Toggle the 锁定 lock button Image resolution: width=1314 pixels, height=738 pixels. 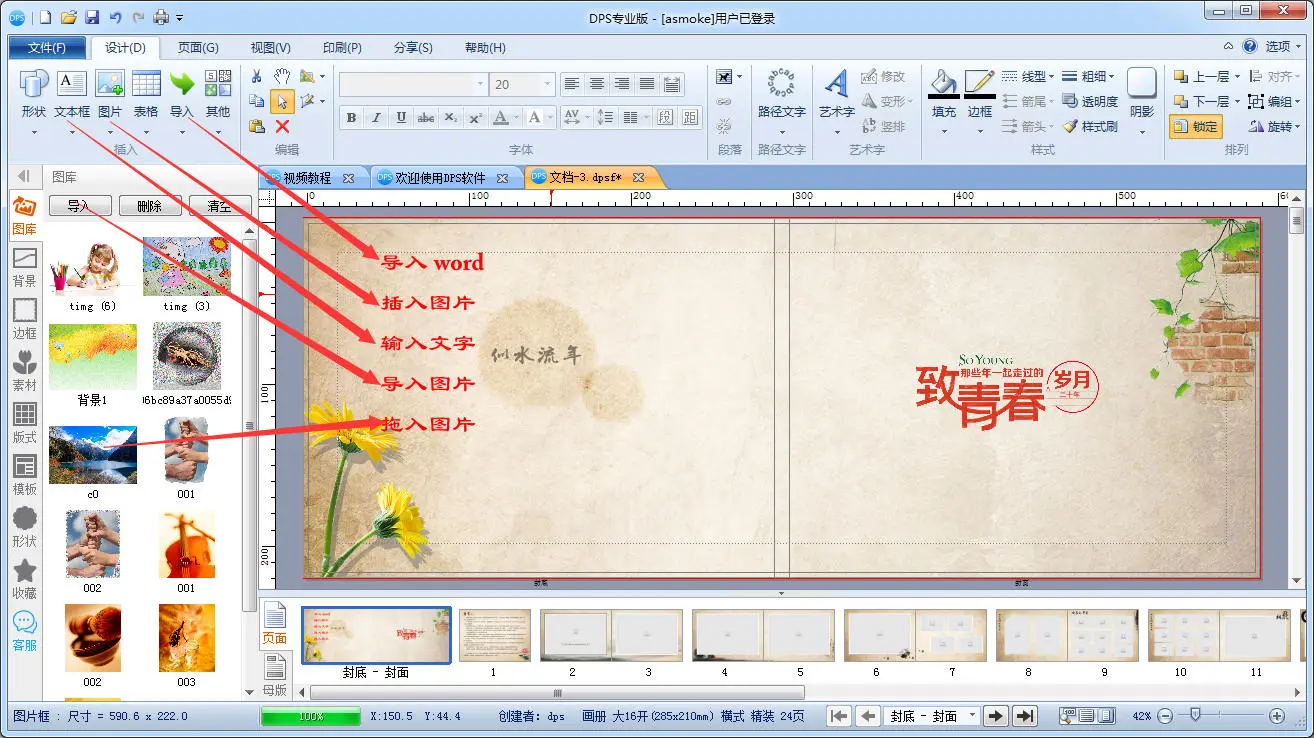point(1195,126)
